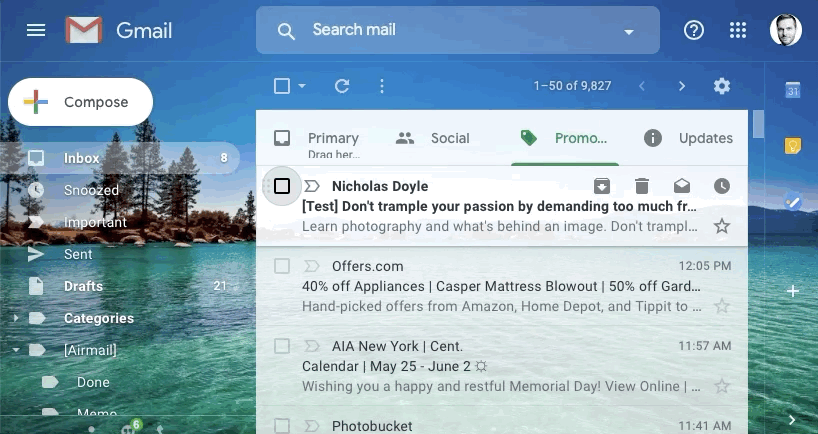The height and width of the screenshot is (434, 818).
Task: Mark Nicholas Doyle email as read
Action: [682, 186]
